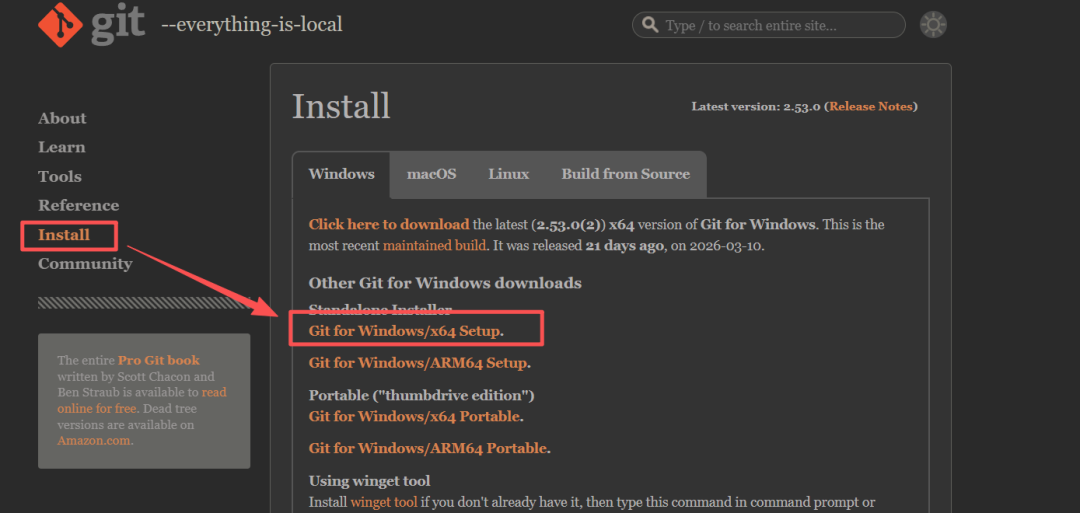Click the '21 days ago' text
Viewport: 1080px width, 513px height.
tap(625, 245)
